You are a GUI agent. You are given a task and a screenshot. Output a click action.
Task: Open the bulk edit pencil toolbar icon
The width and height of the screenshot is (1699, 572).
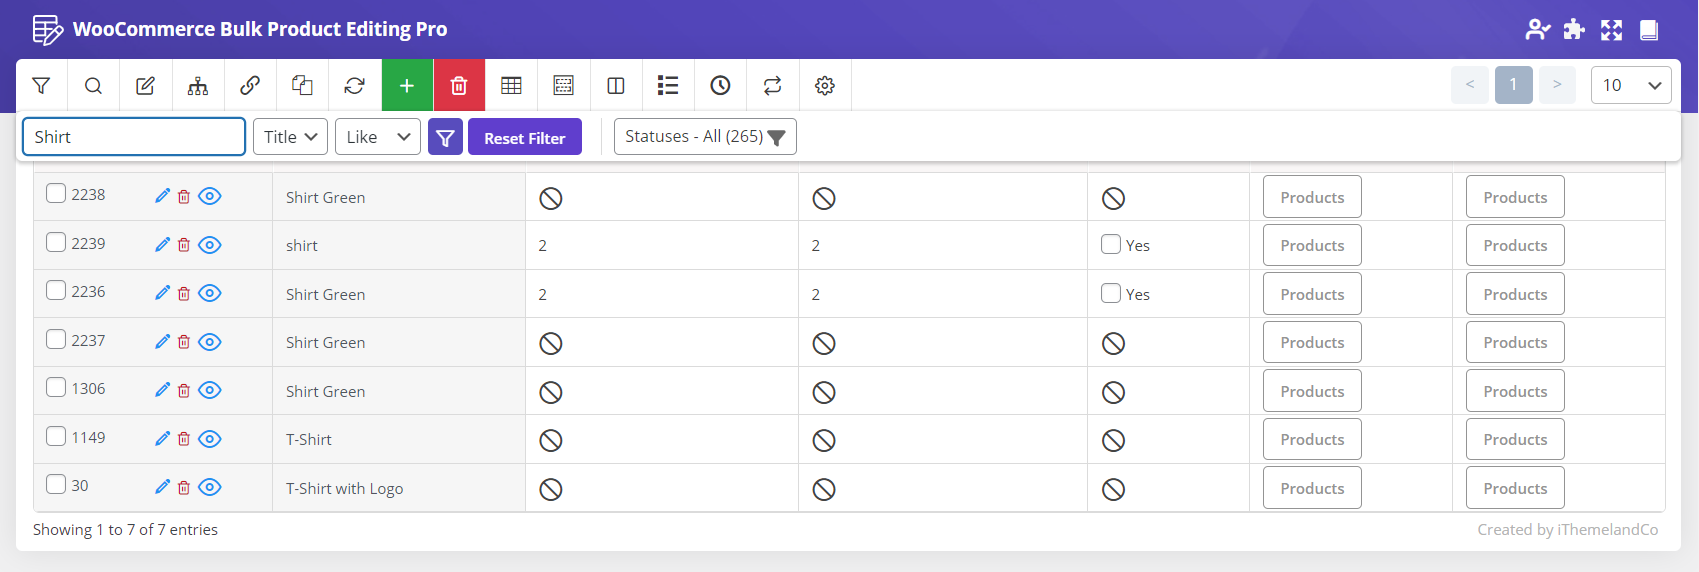145,86
